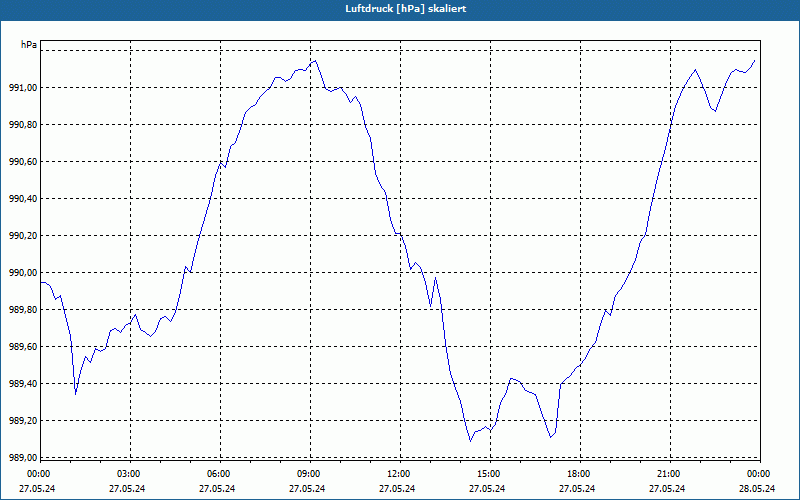800x500 pixels.
Task: Click the 989,80 axis value
Action: pyautogui.click(x=23, y=310)
